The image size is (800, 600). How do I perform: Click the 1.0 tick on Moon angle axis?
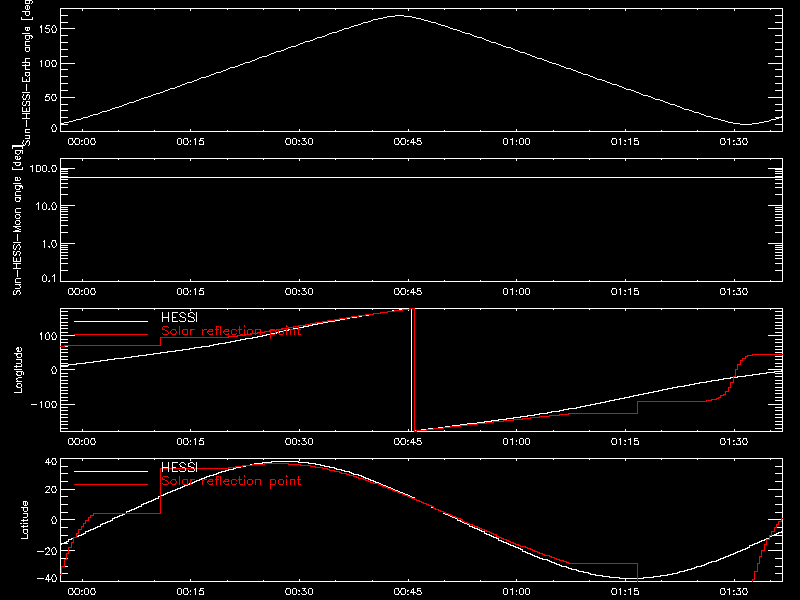pyautogui.click(x=49, y=244)
